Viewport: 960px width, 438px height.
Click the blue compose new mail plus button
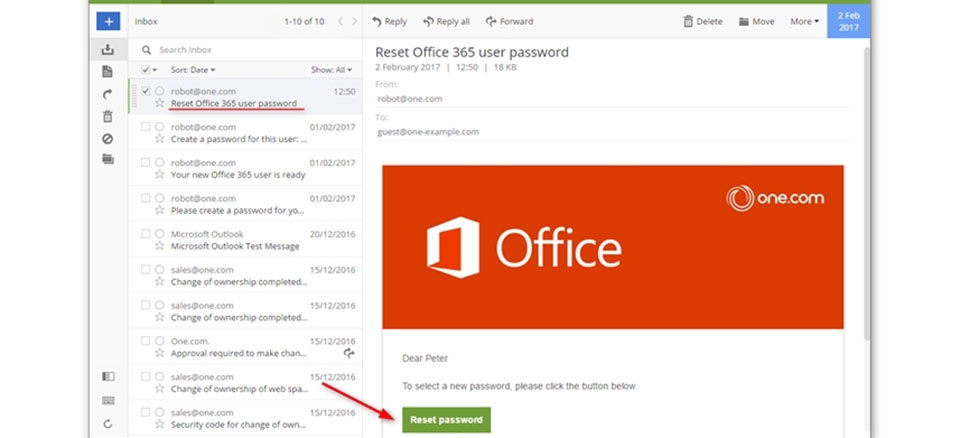coord(108,21)
